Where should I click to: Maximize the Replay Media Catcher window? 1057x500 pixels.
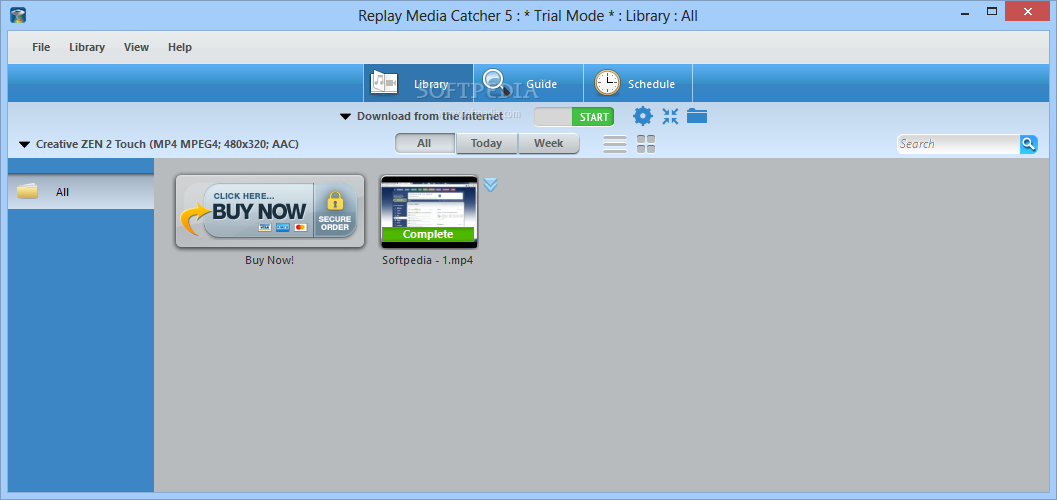[x=992, y=11]
